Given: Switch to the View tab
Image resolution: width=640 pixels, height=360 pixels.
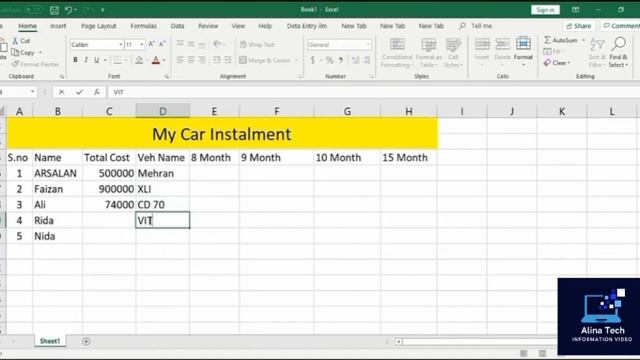Looking at the screenshot, I should [238, 26].
